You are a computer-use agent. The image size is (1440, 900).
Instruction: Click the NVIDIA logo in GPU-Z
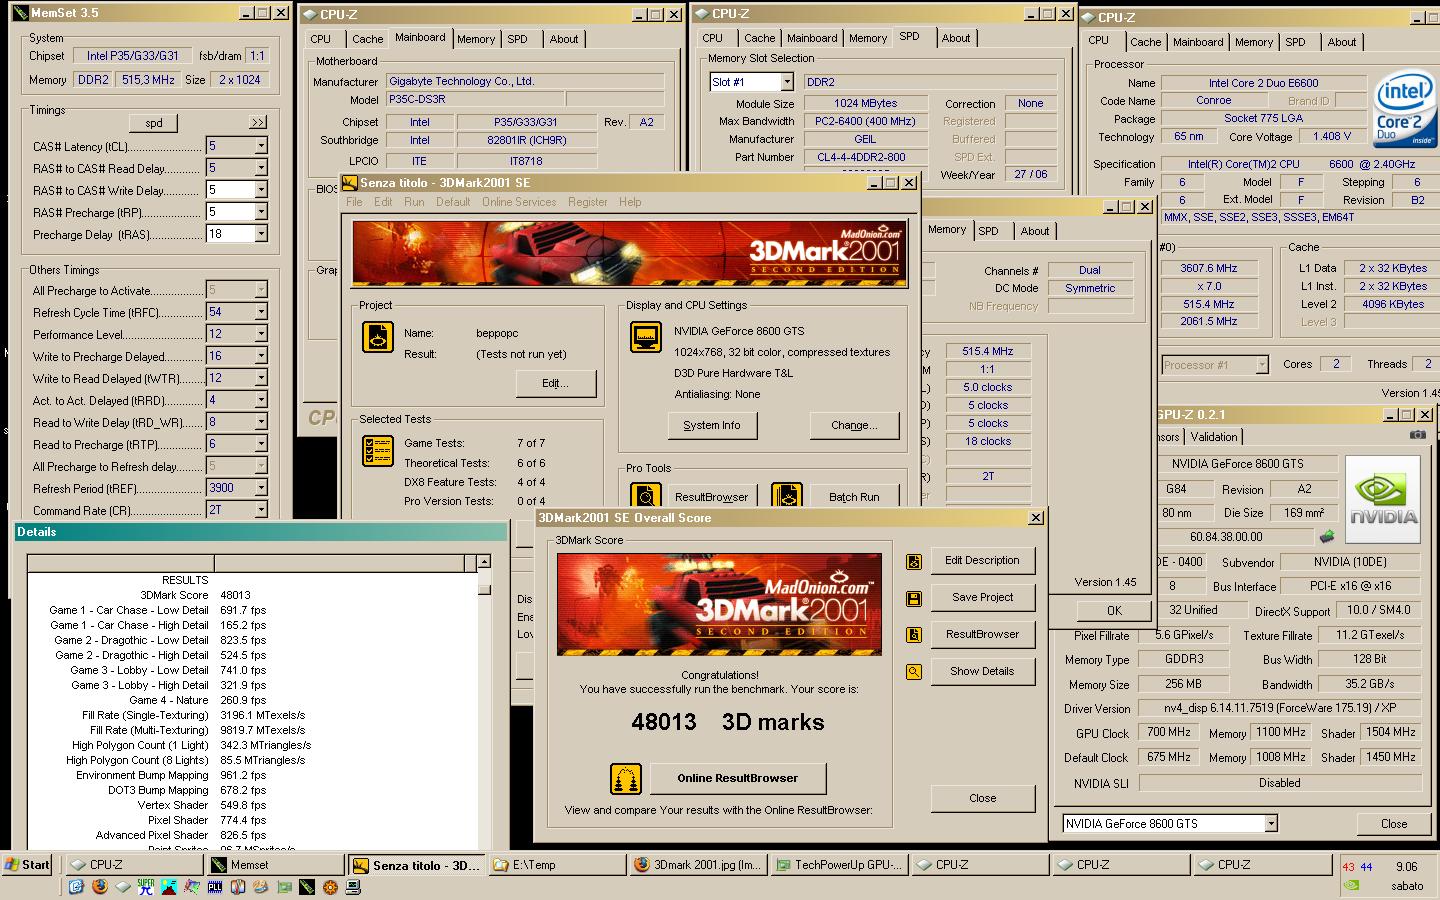(x=1383, y=500)
